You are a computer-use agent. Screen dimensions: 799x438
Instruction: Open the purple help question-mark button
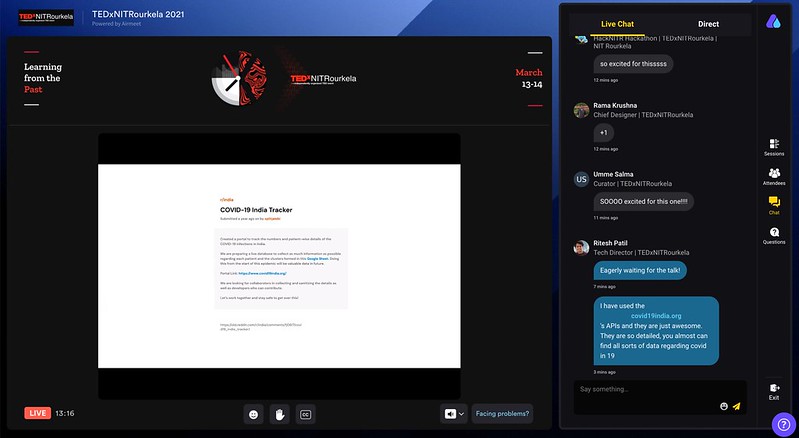click(x=784, y=424)
